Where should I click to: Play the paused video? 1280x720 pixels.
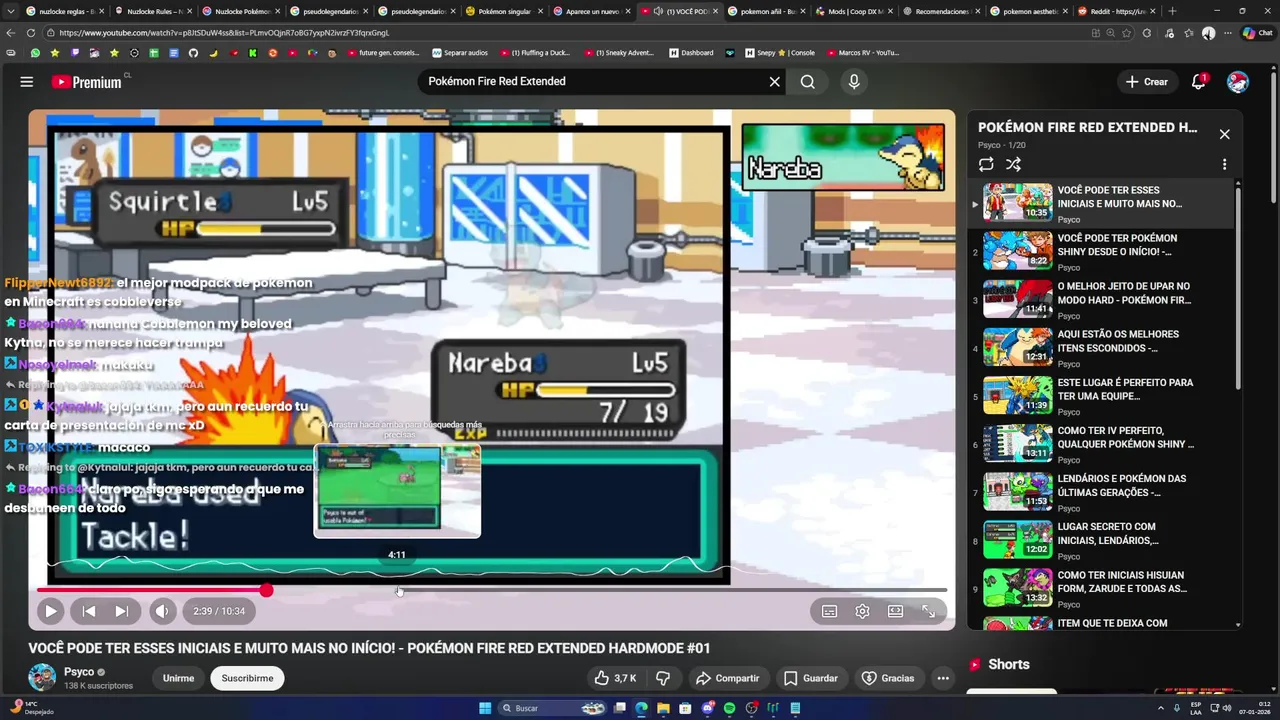50,611
